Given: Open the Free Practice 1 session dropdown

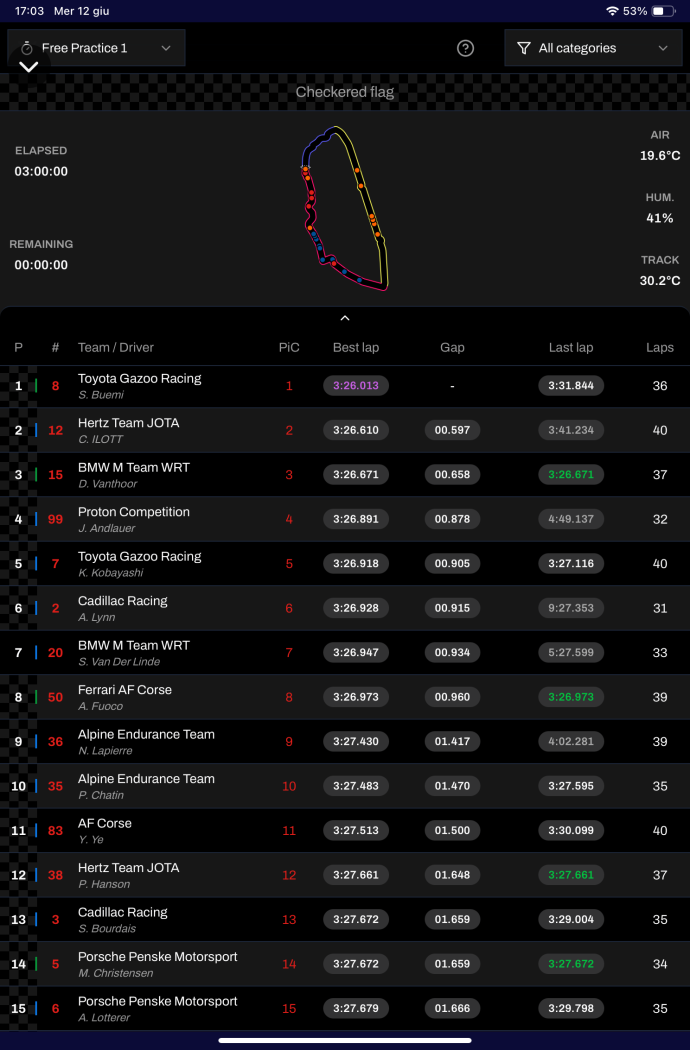Looking at the screenshot, I should tap(96, 48).
